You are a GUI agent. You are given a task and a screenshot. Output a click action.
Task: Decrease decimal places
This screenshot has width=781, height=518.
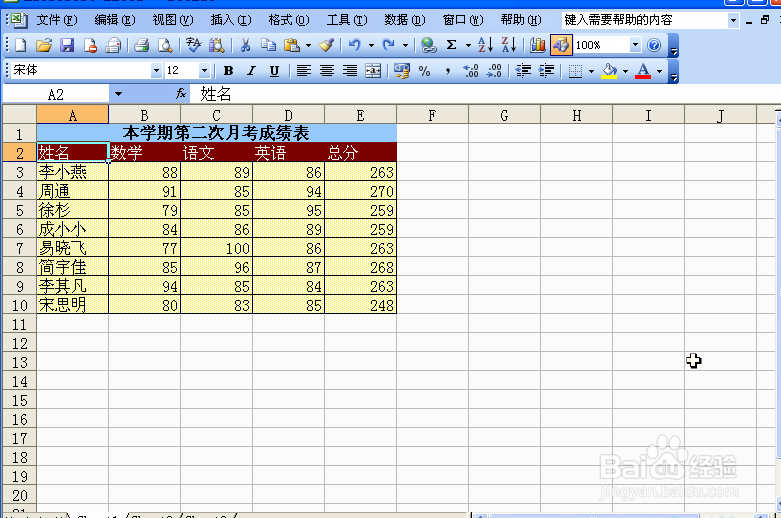[494, 71]
